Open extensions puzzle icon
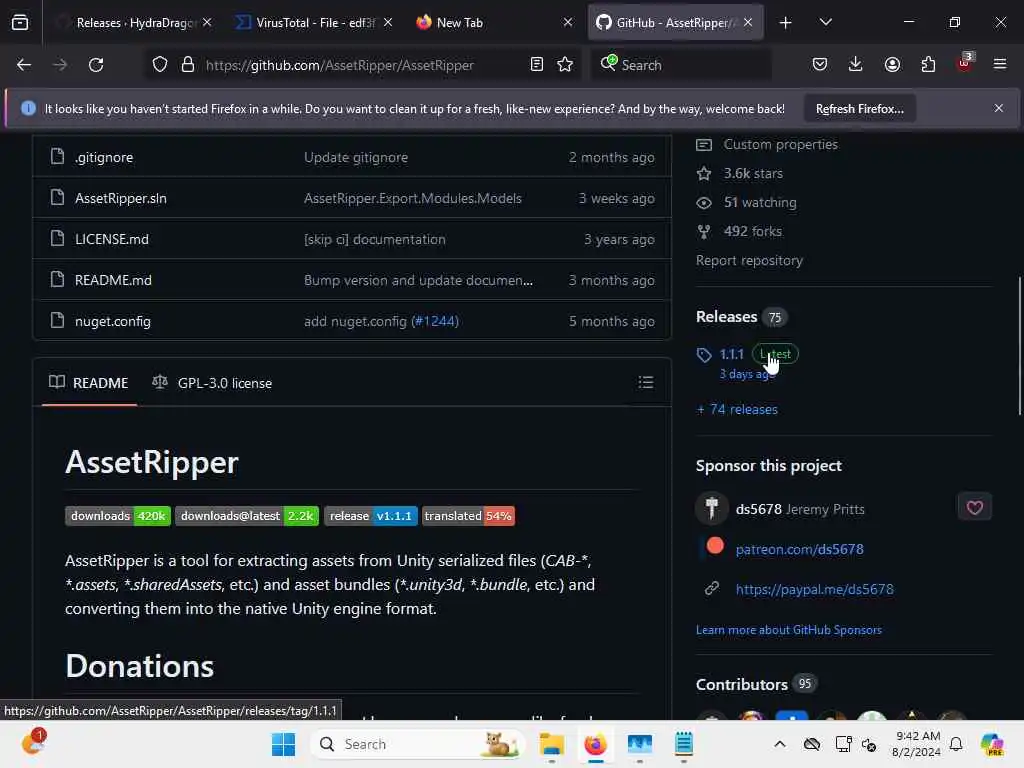Screen dimensions: 1024x768 (928, 65)
